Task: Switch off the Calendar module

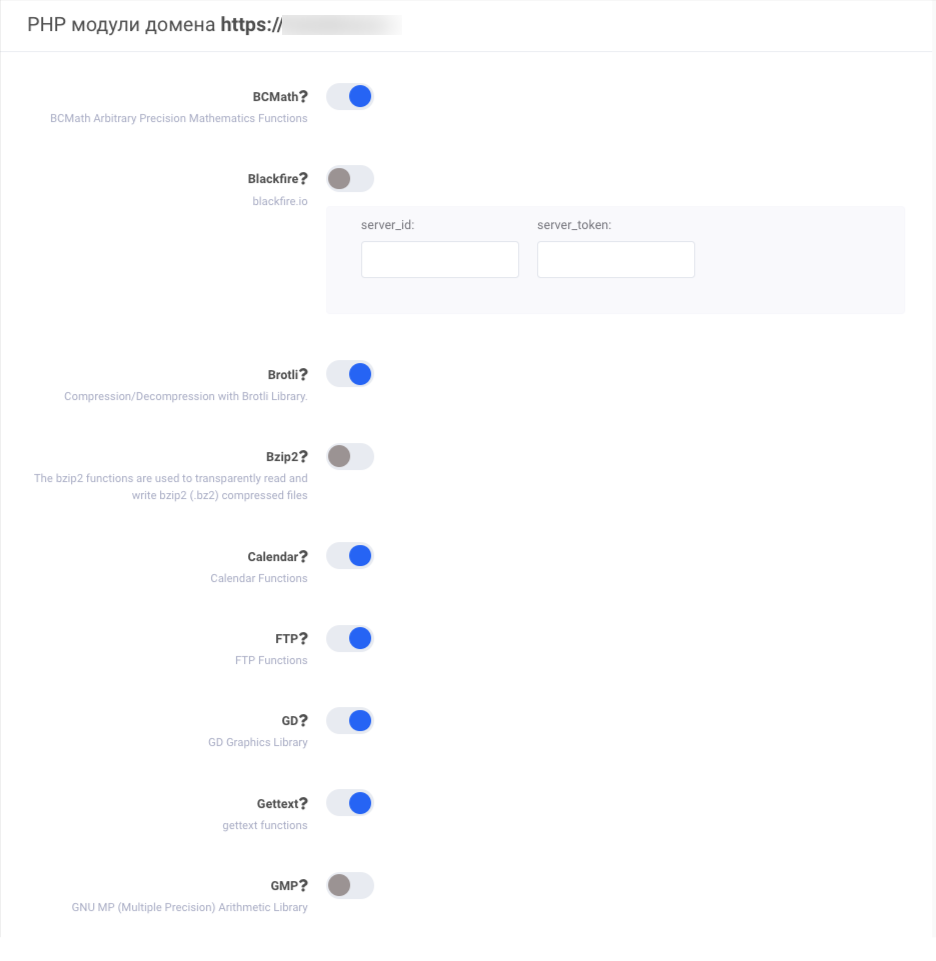Action: point(350,556)
